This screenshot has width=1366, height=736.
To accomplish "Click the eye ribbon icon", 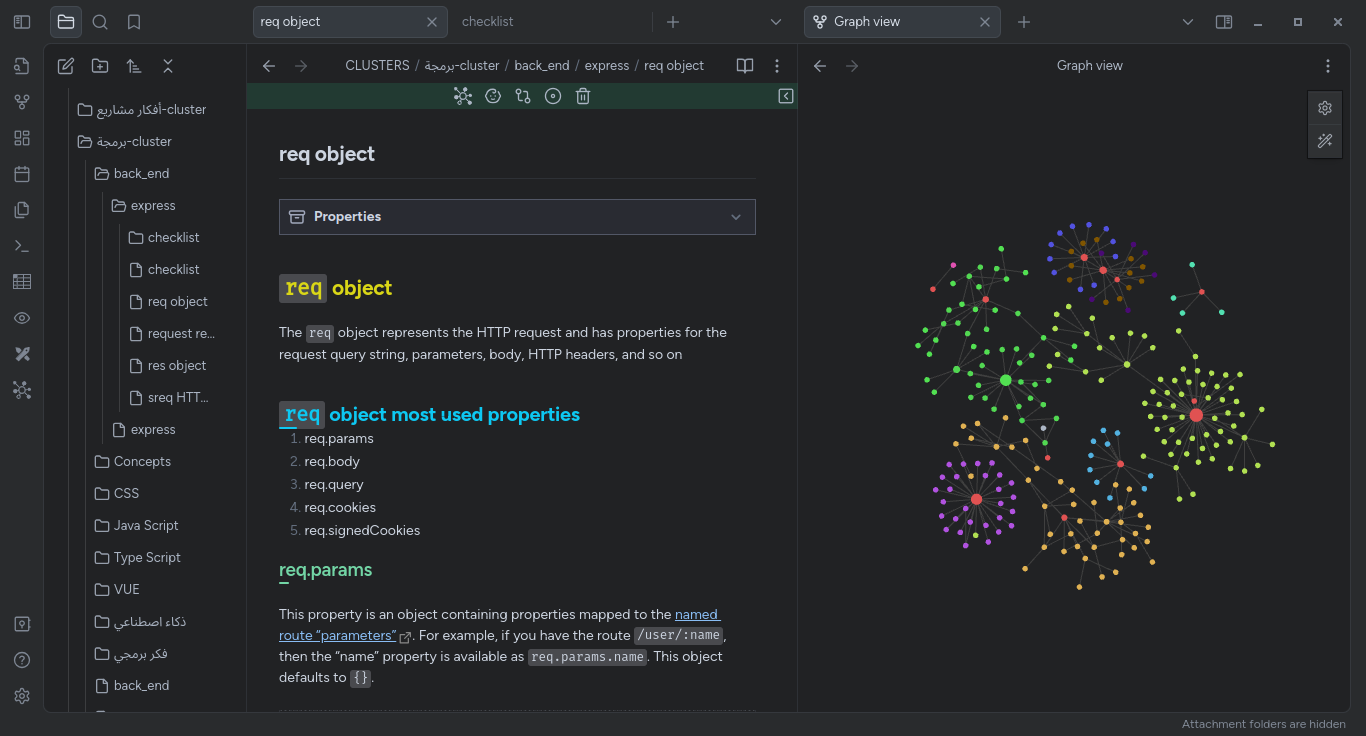I will (22, 318).
